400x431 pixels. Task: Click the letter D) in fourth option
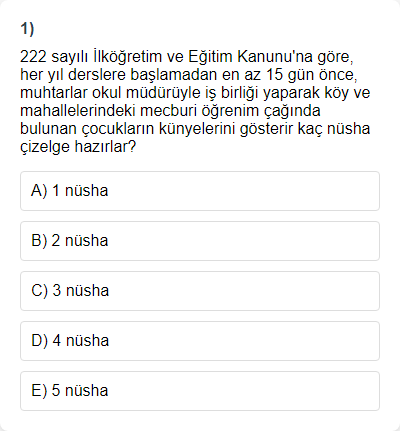click(x=39, y=341)
